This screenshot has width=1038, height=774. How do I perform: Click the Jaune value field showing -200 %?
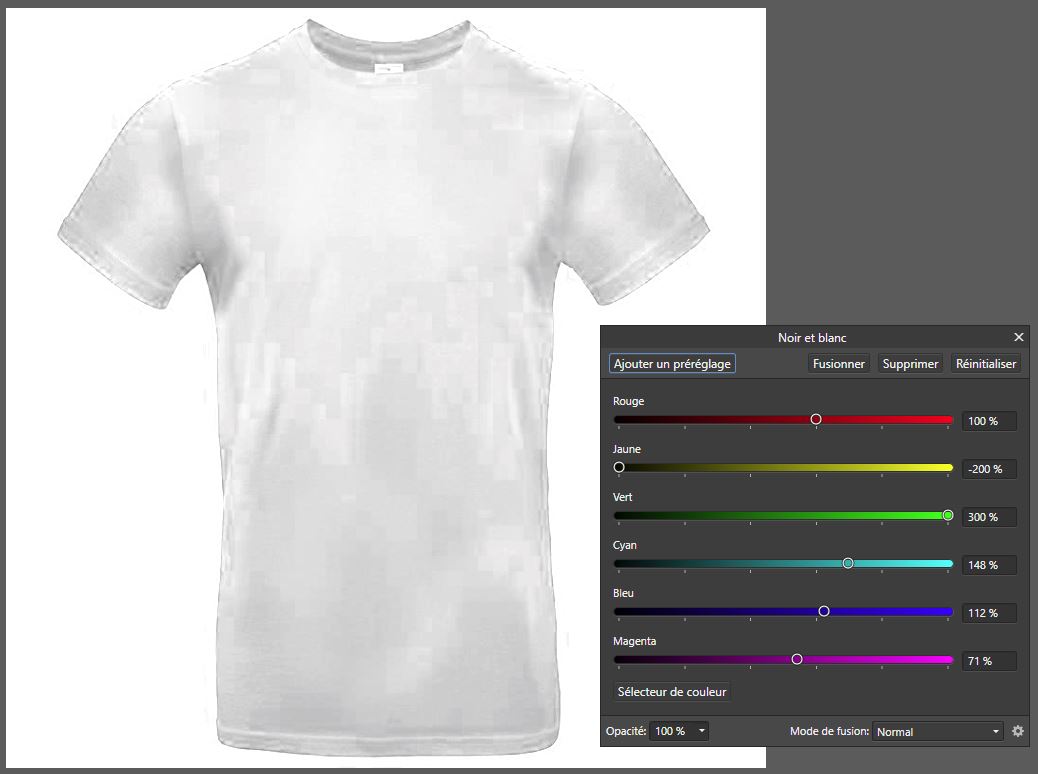click(x=989, y=469)
